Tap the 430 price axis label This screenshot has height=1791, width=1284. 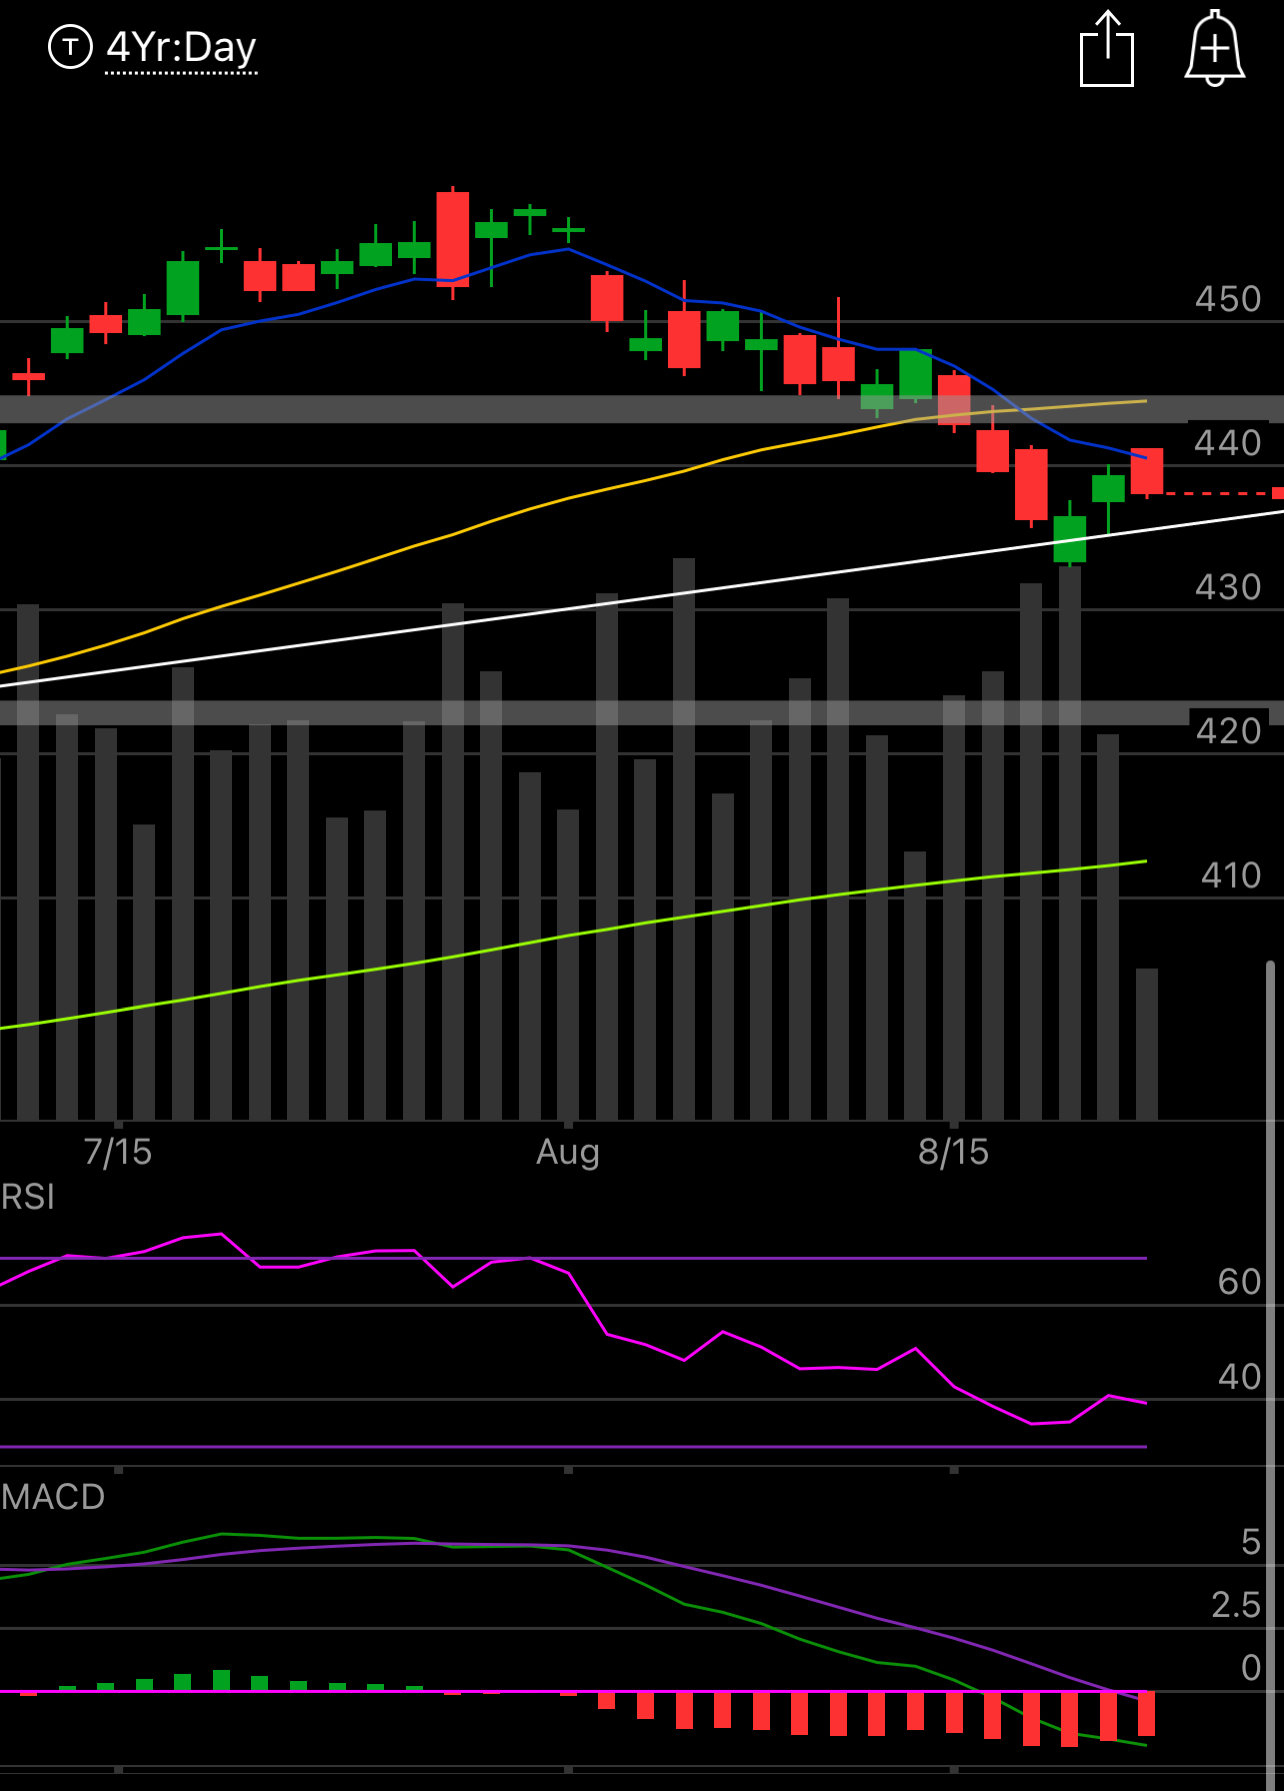pos(1228,587)
